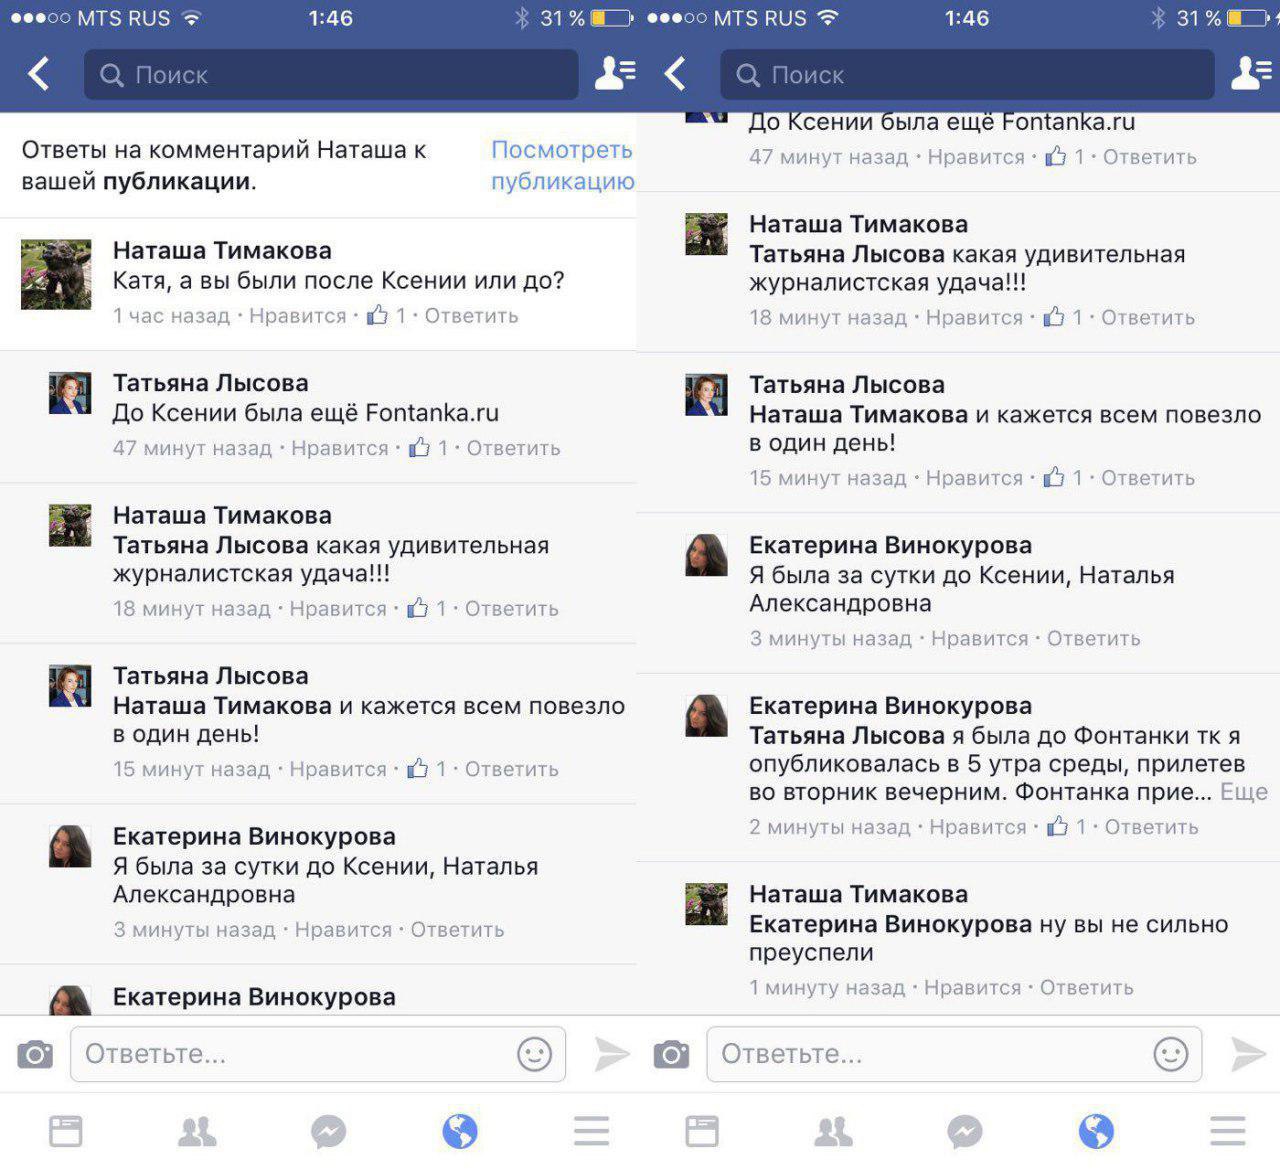
Task: Open emoji picker in right reply bar
Action: 1171,1054
